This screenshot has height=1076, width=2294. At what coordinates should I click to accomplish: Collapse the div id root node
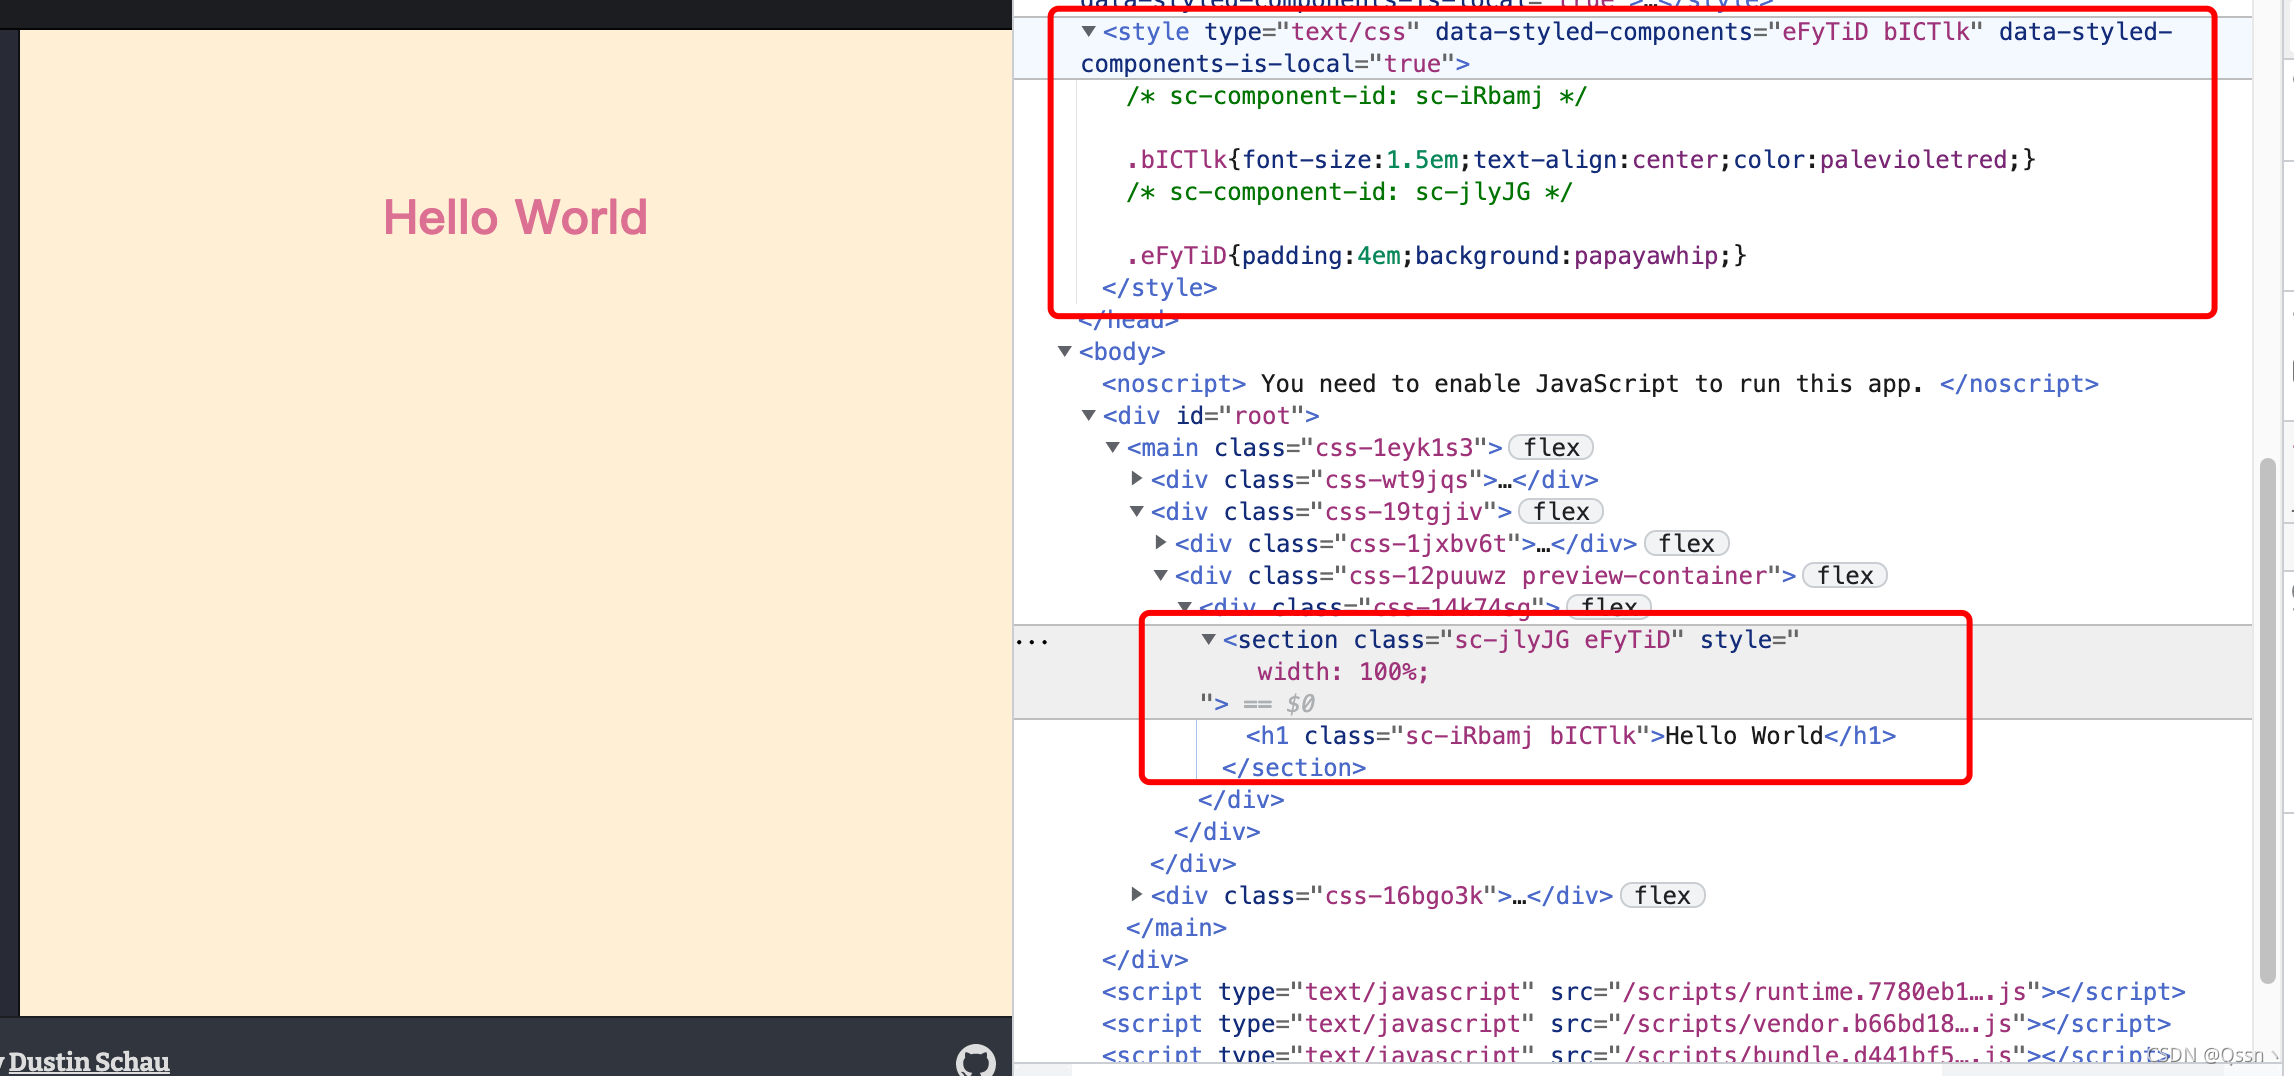pyautogui.click(x=1089, y=416)
